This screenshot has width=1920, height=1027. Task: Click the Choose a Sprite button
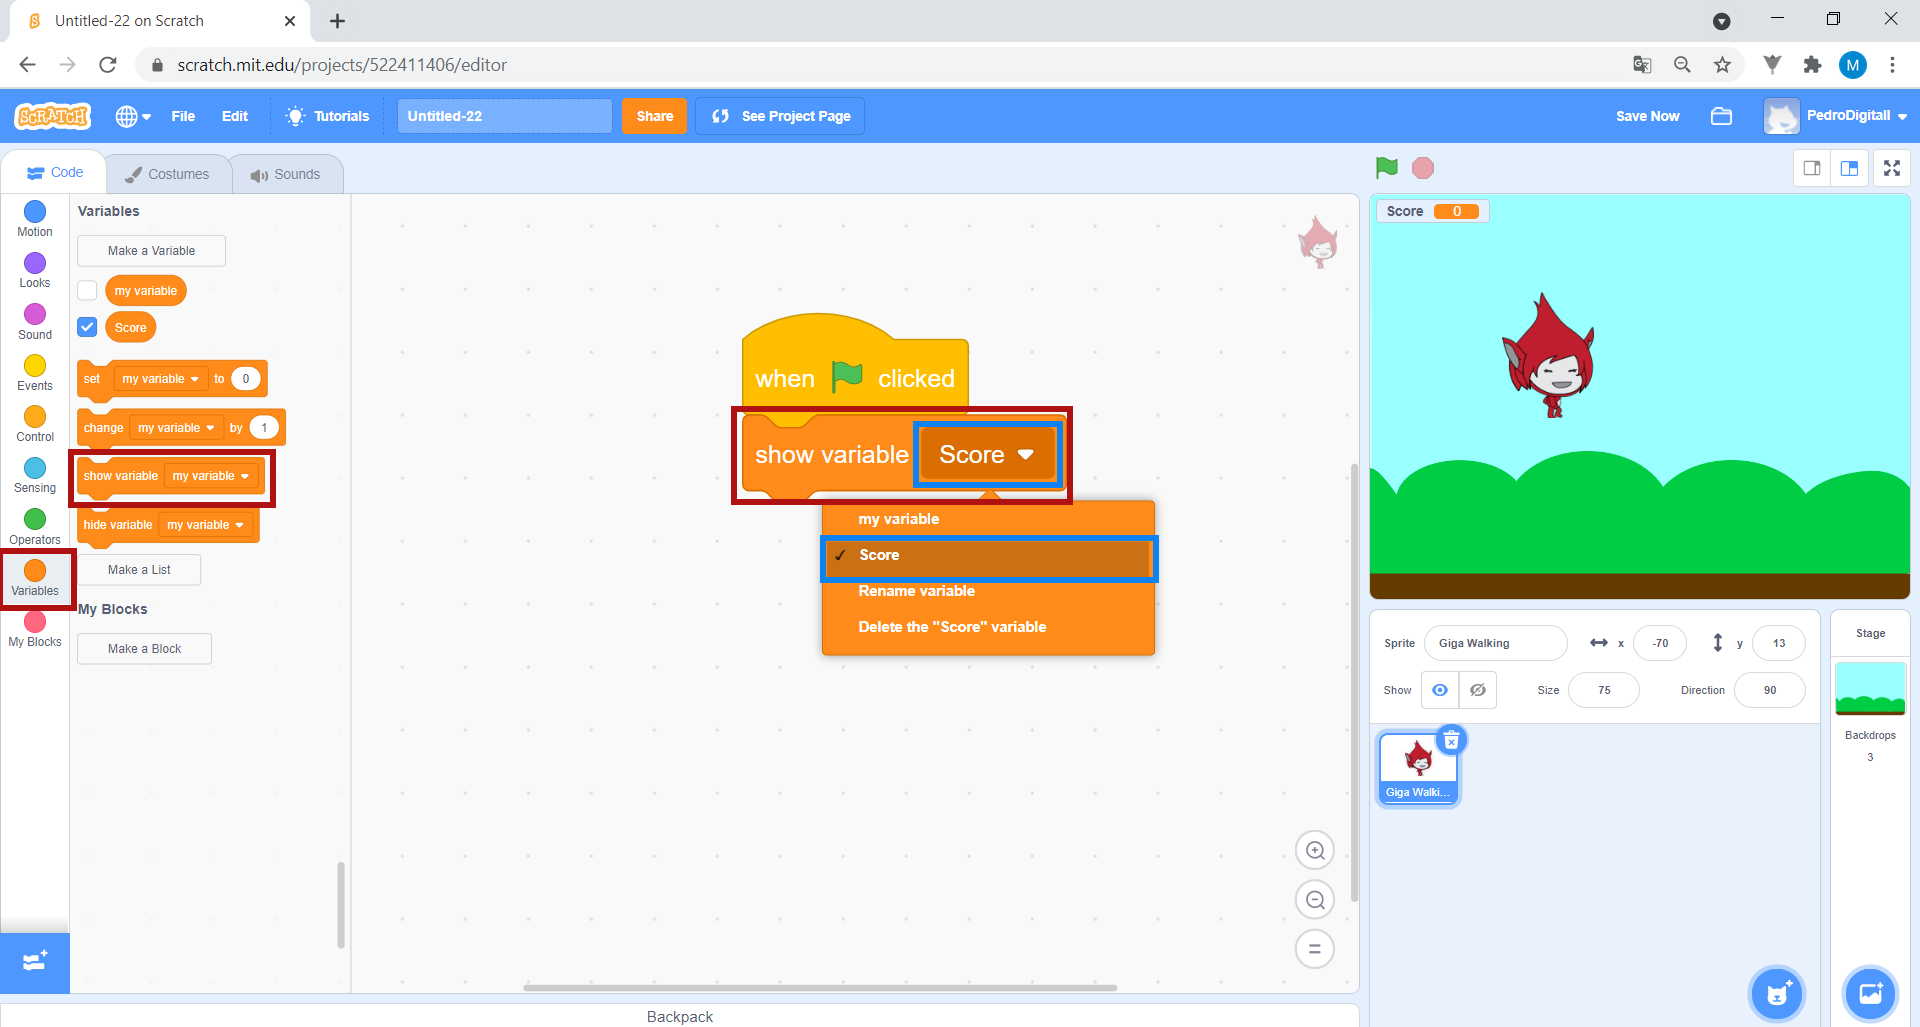(x=1777, y=994)
